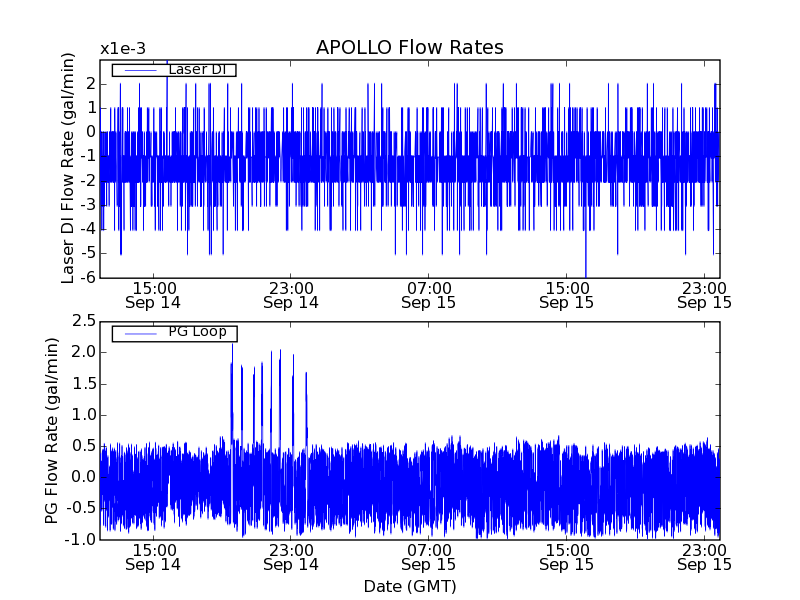The image size is (800, 600).
Task: Select the PG Loop legend entry
Action: pos(197,332)
